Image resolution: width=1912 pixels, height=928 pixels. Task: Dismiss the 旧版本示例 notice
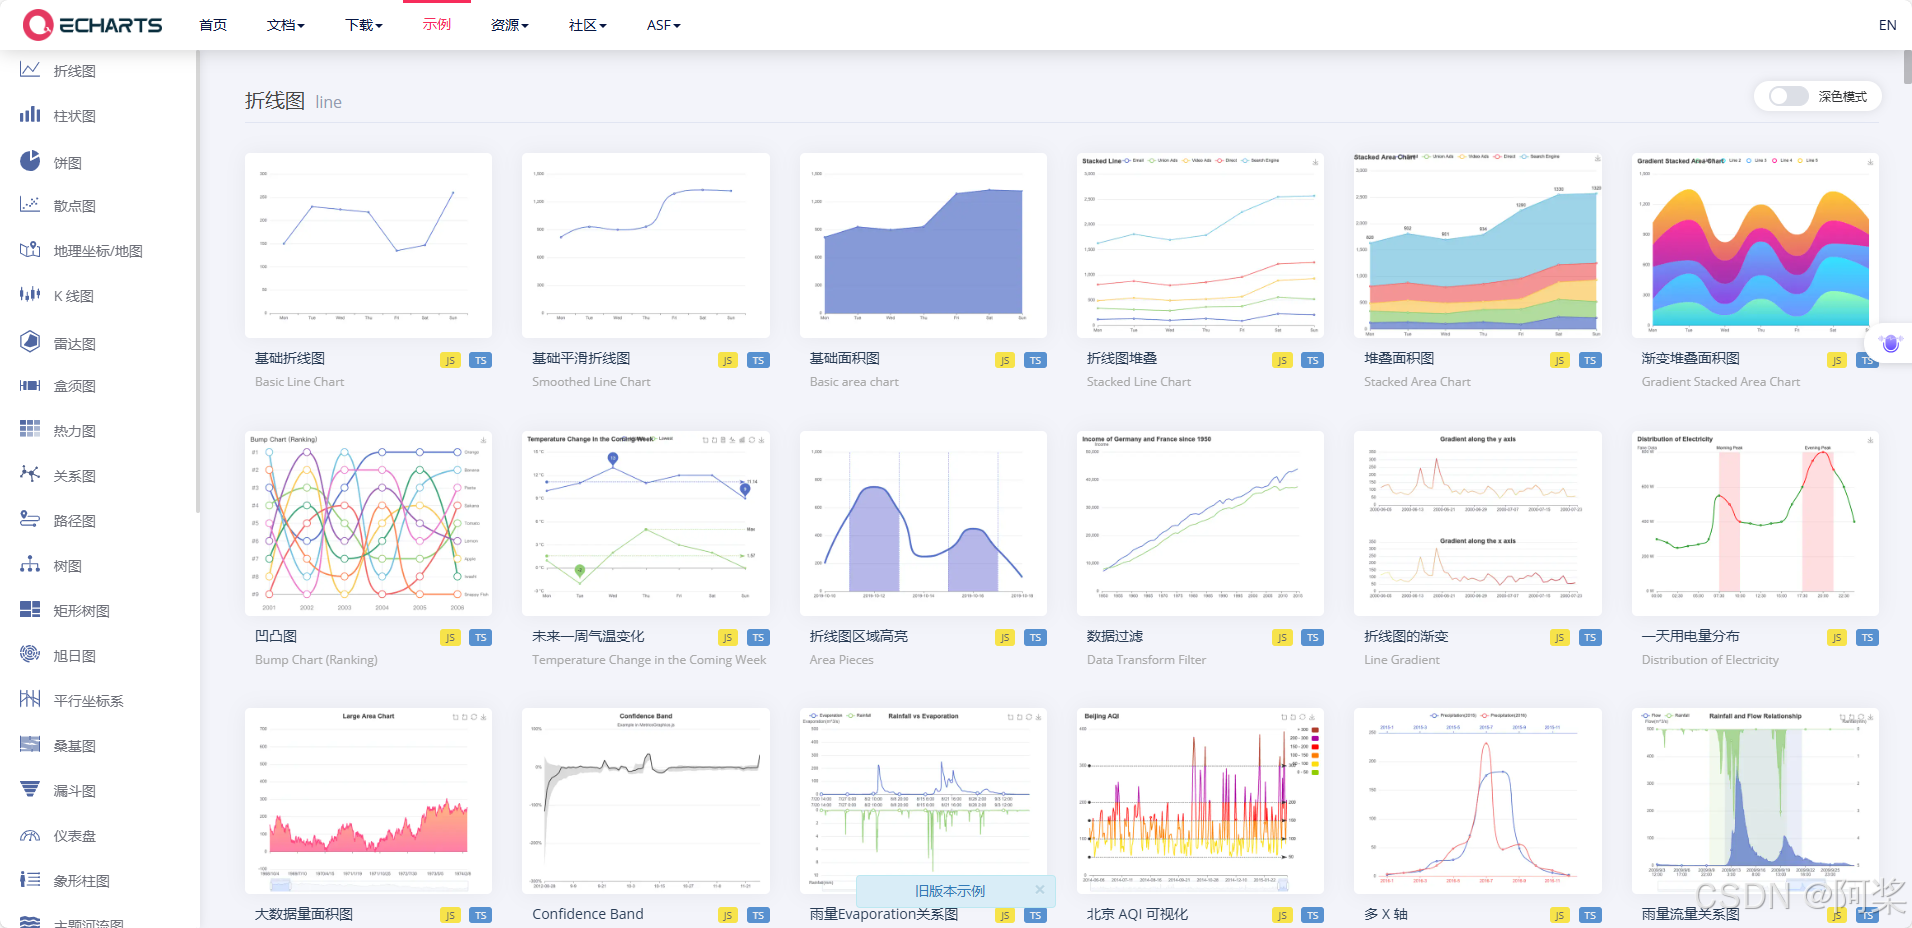[x=1039, y=890]
